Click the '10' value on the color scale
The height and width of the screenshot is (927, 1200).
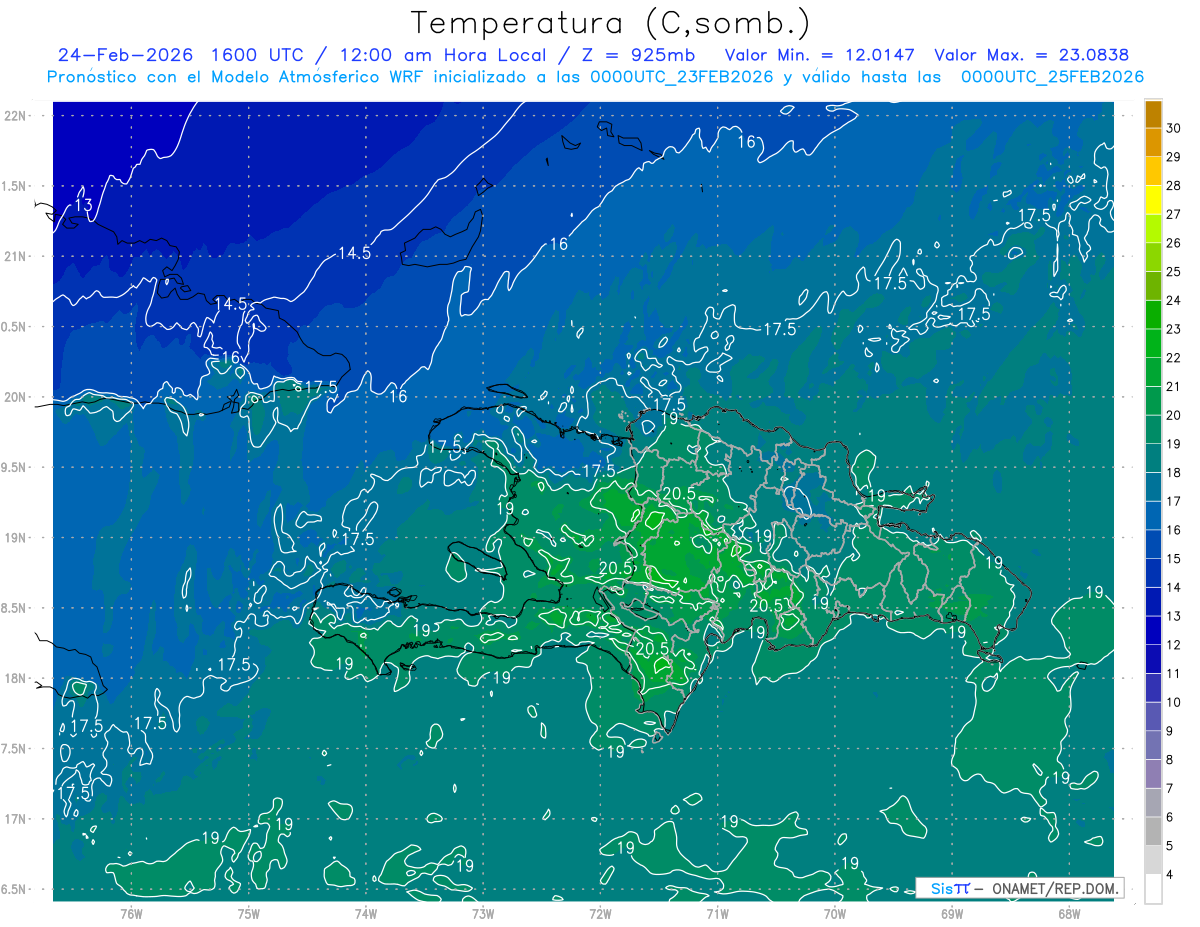(x=1174, y=702)
